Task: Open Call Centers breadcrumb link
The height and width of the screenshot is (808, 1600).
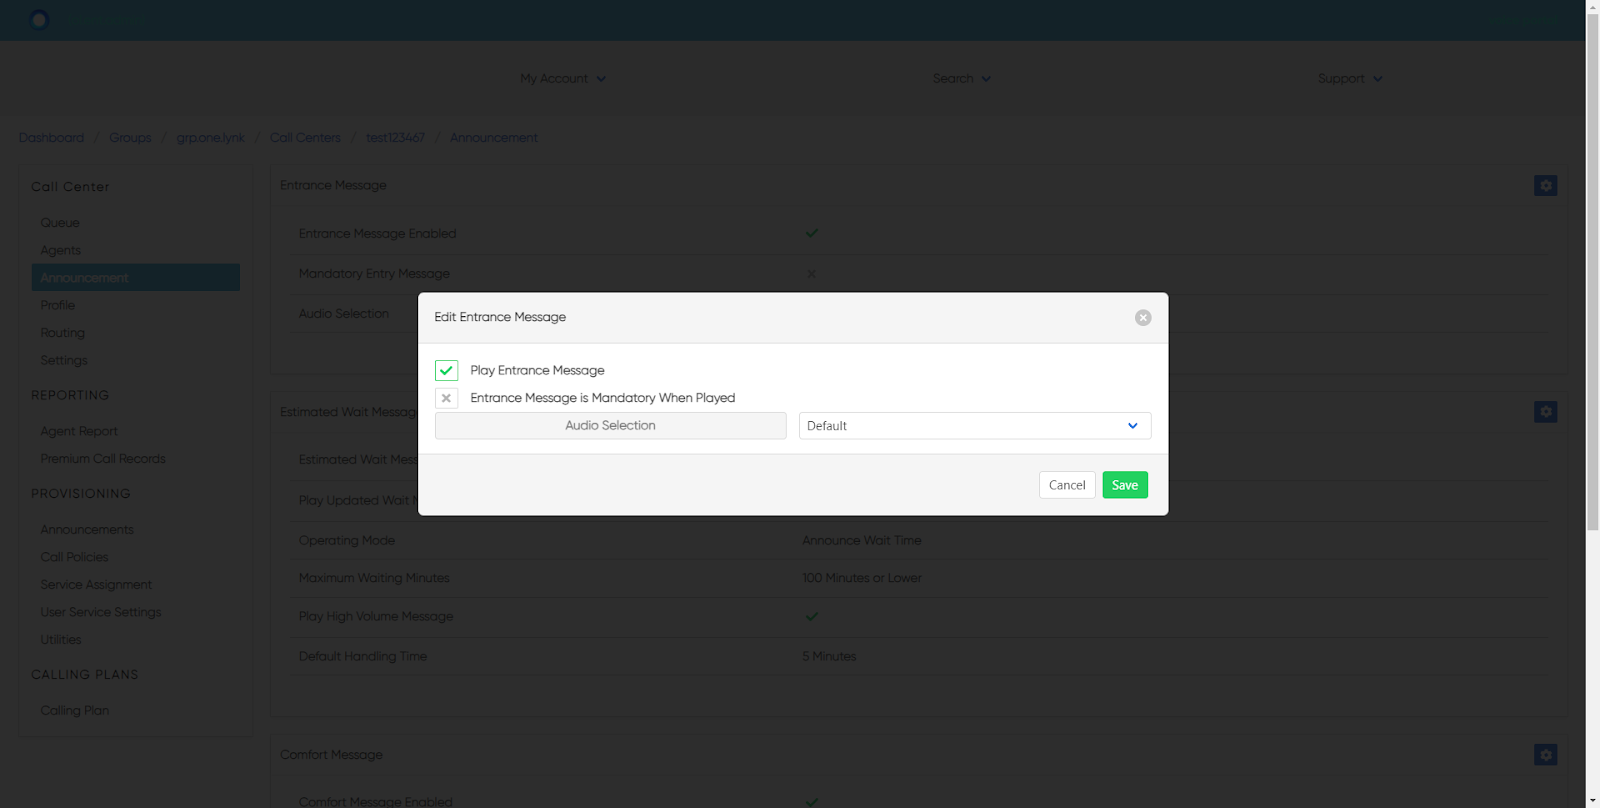Action: click(305, 137)
